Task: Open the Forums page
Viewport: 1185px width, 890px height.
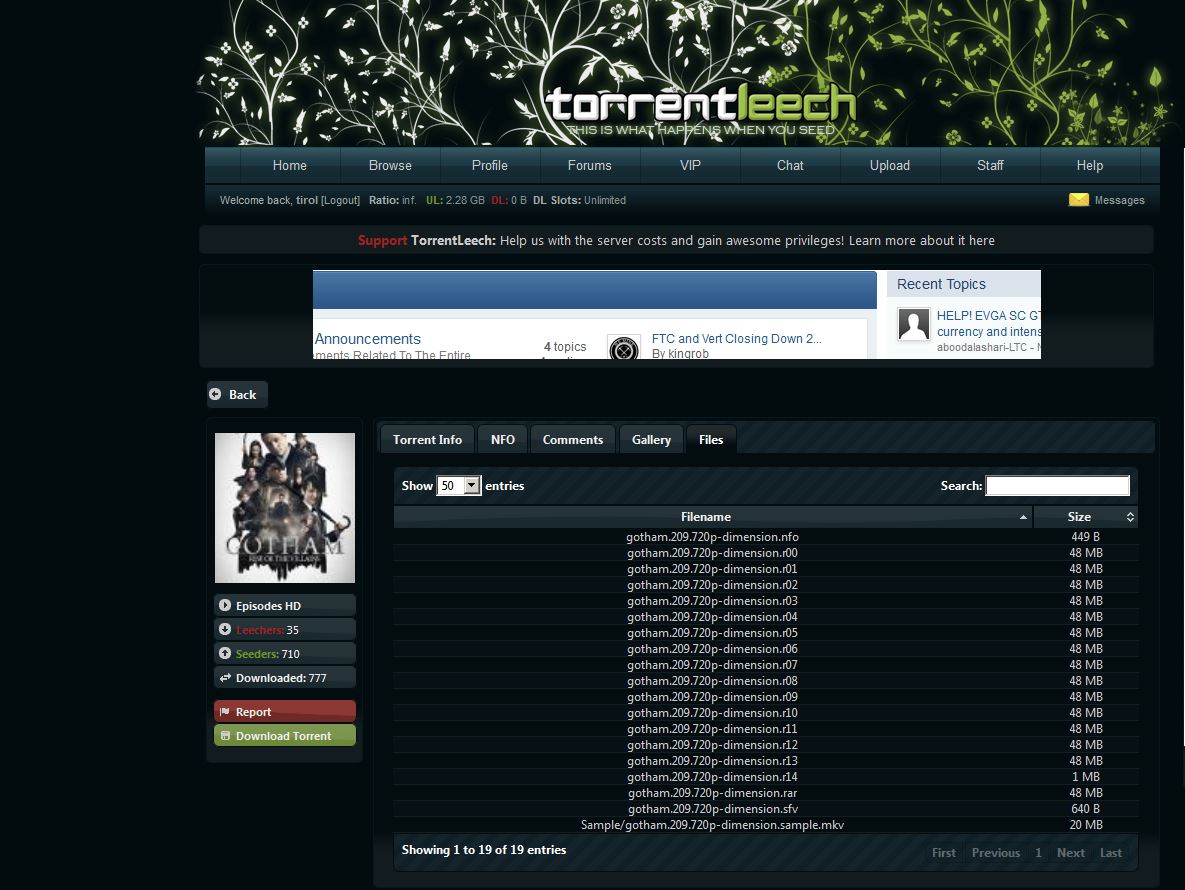Action: click(589, 165)
